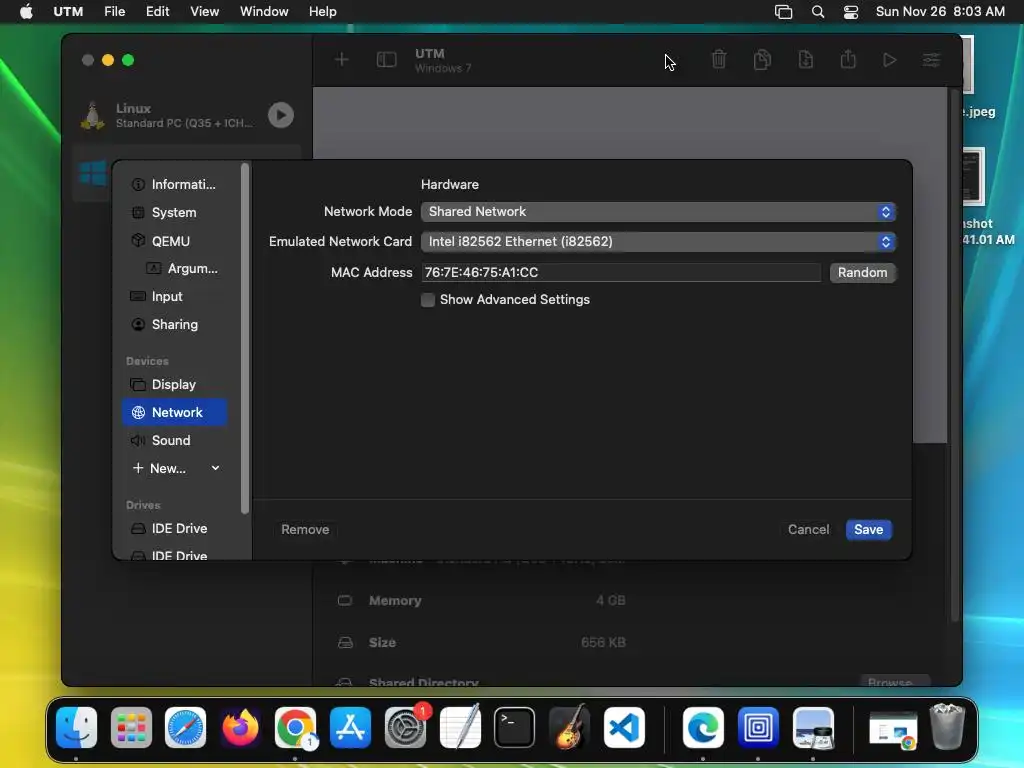
Task: Click the date and time in menu bar
Action: click(940, 12)
